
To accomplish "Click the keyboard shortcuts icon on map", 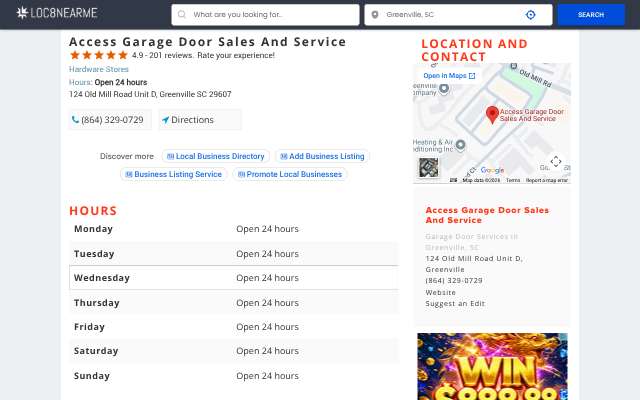I will point(453,180).
